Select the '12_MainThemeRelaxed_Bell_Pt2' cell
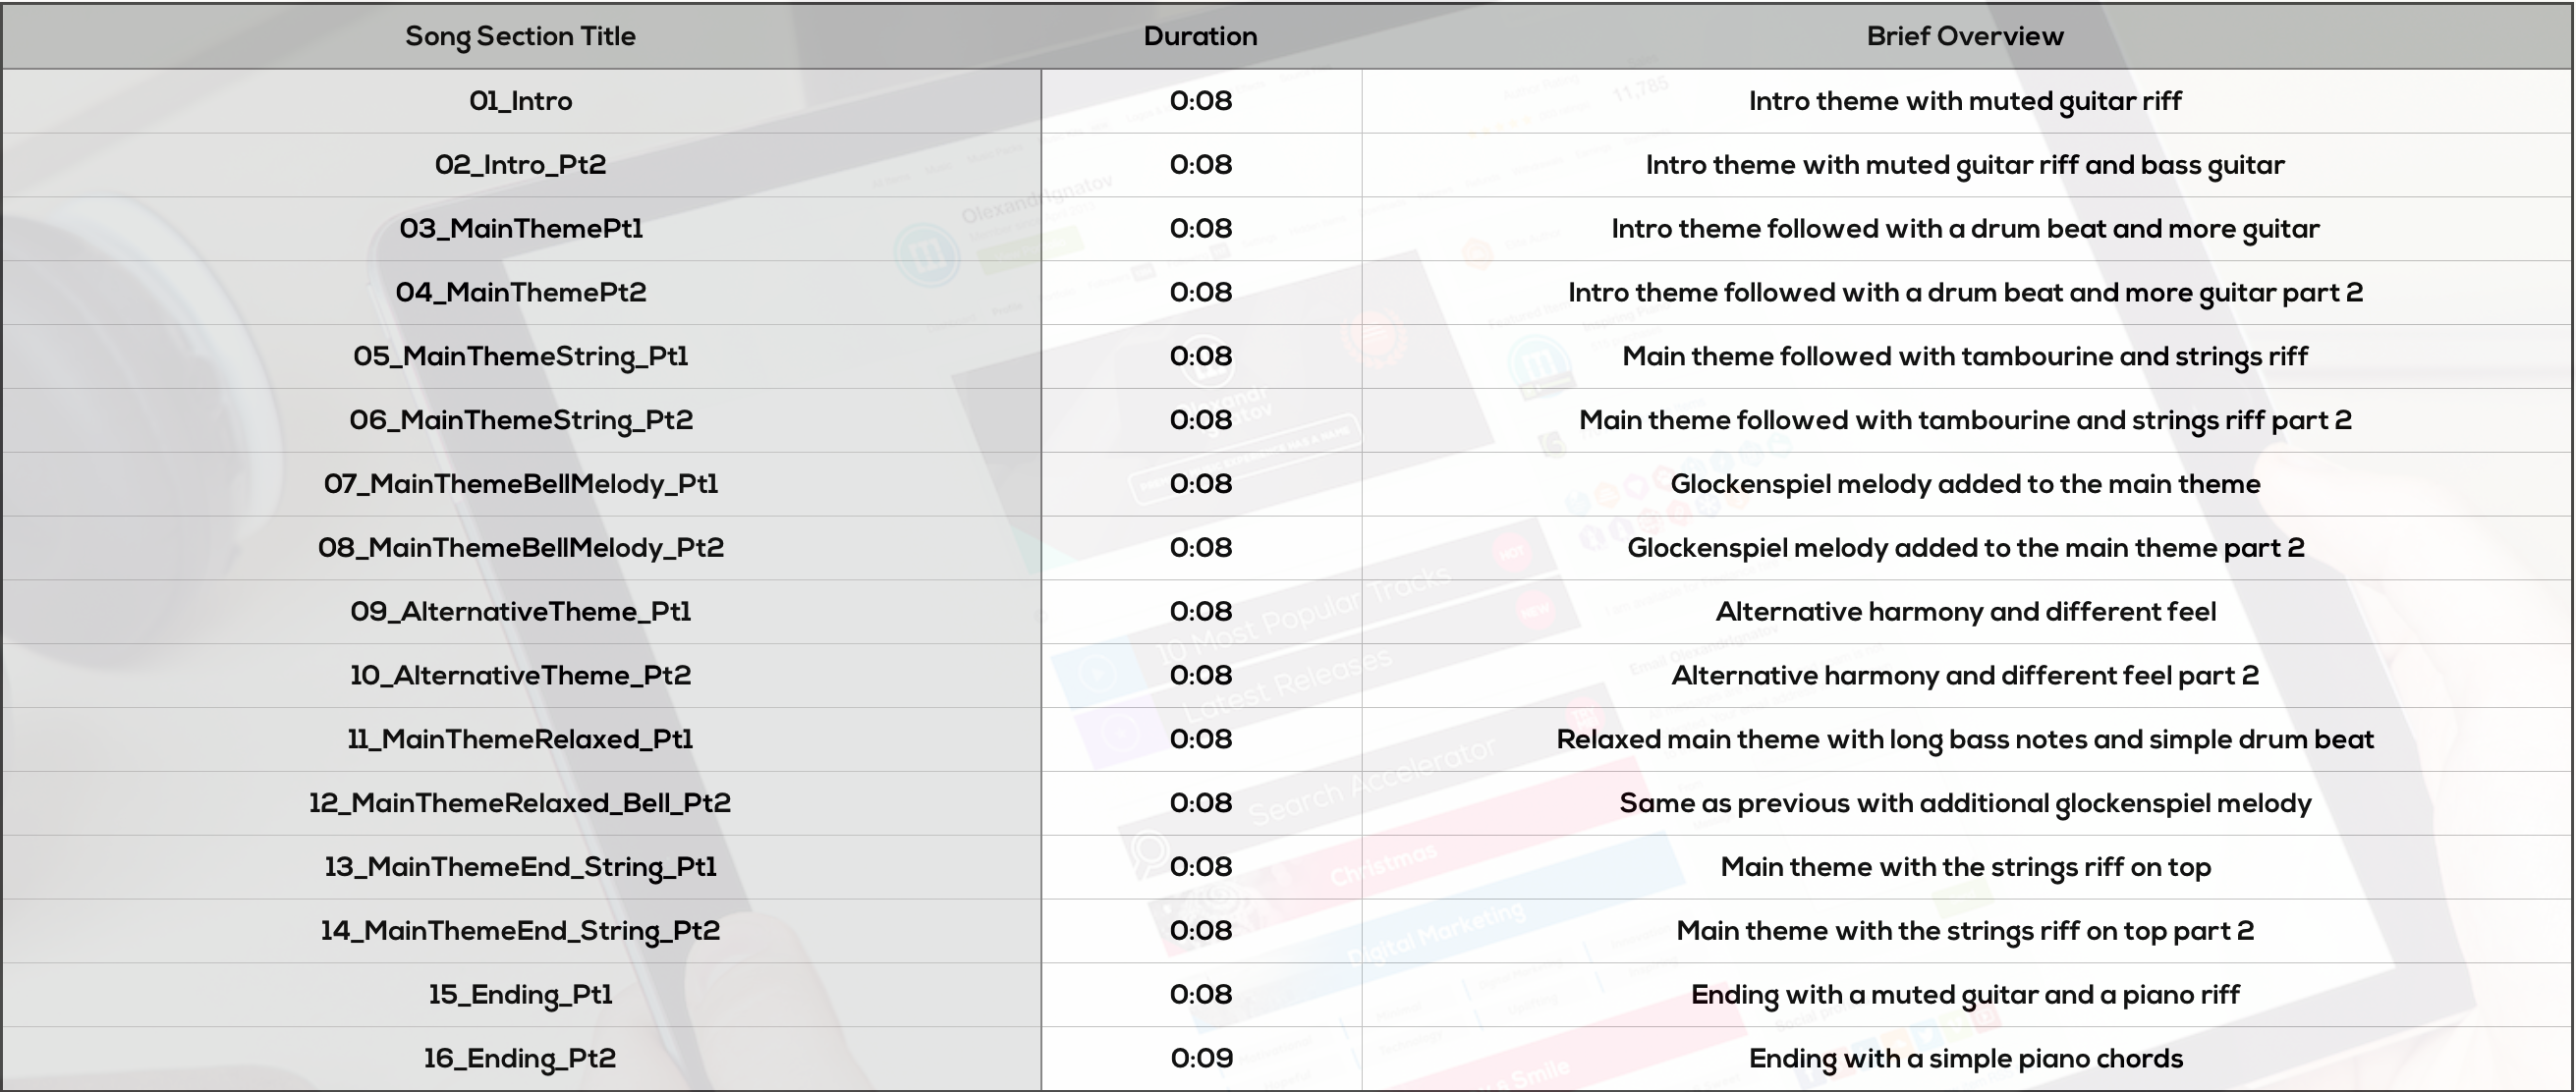The image size is (2576, 1092). pos(520,804)
